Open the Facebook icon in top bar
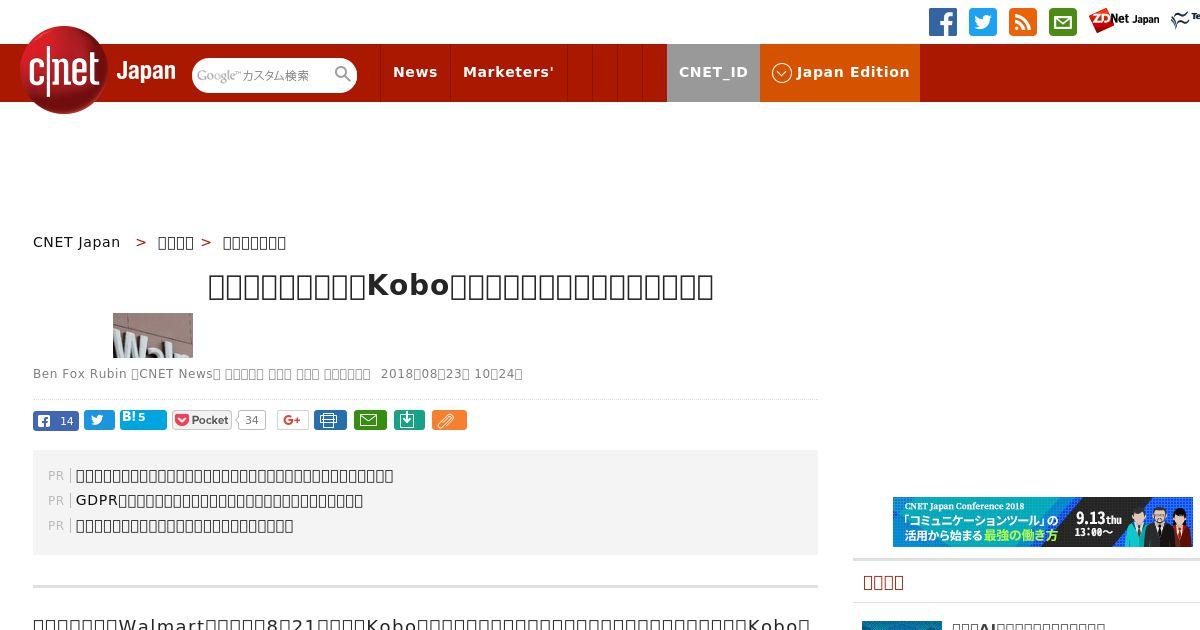The width and height of the screenshot is (1200, 630). point(943,22)
